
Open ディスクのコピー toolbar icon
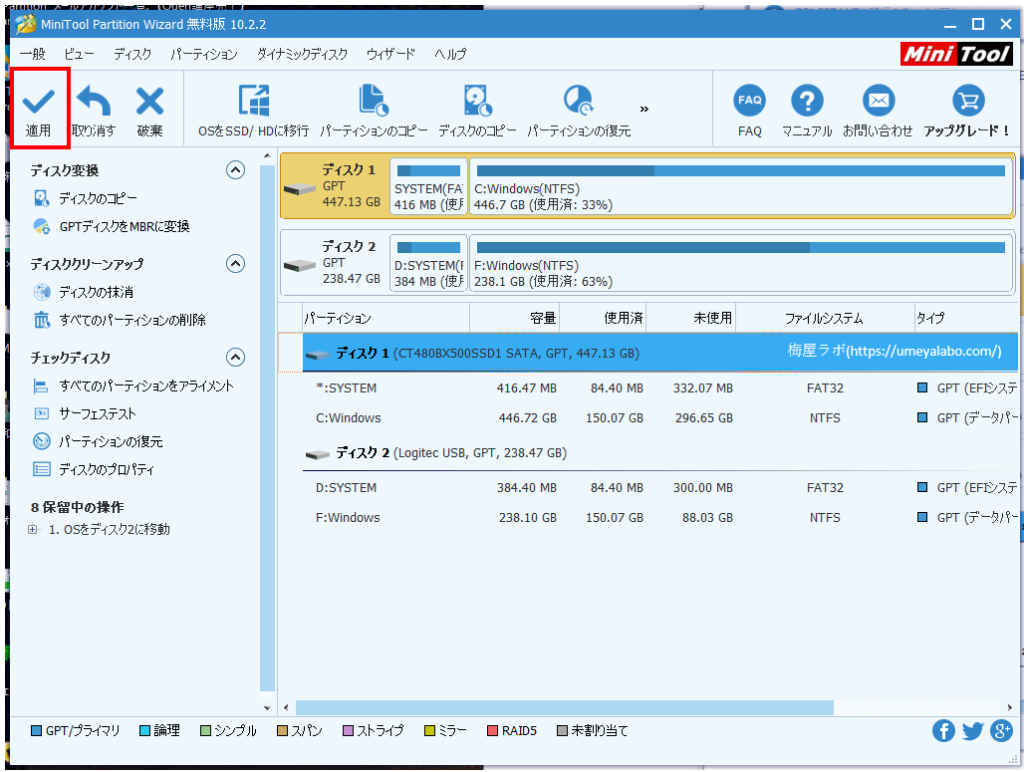click(x=477, y=101)
